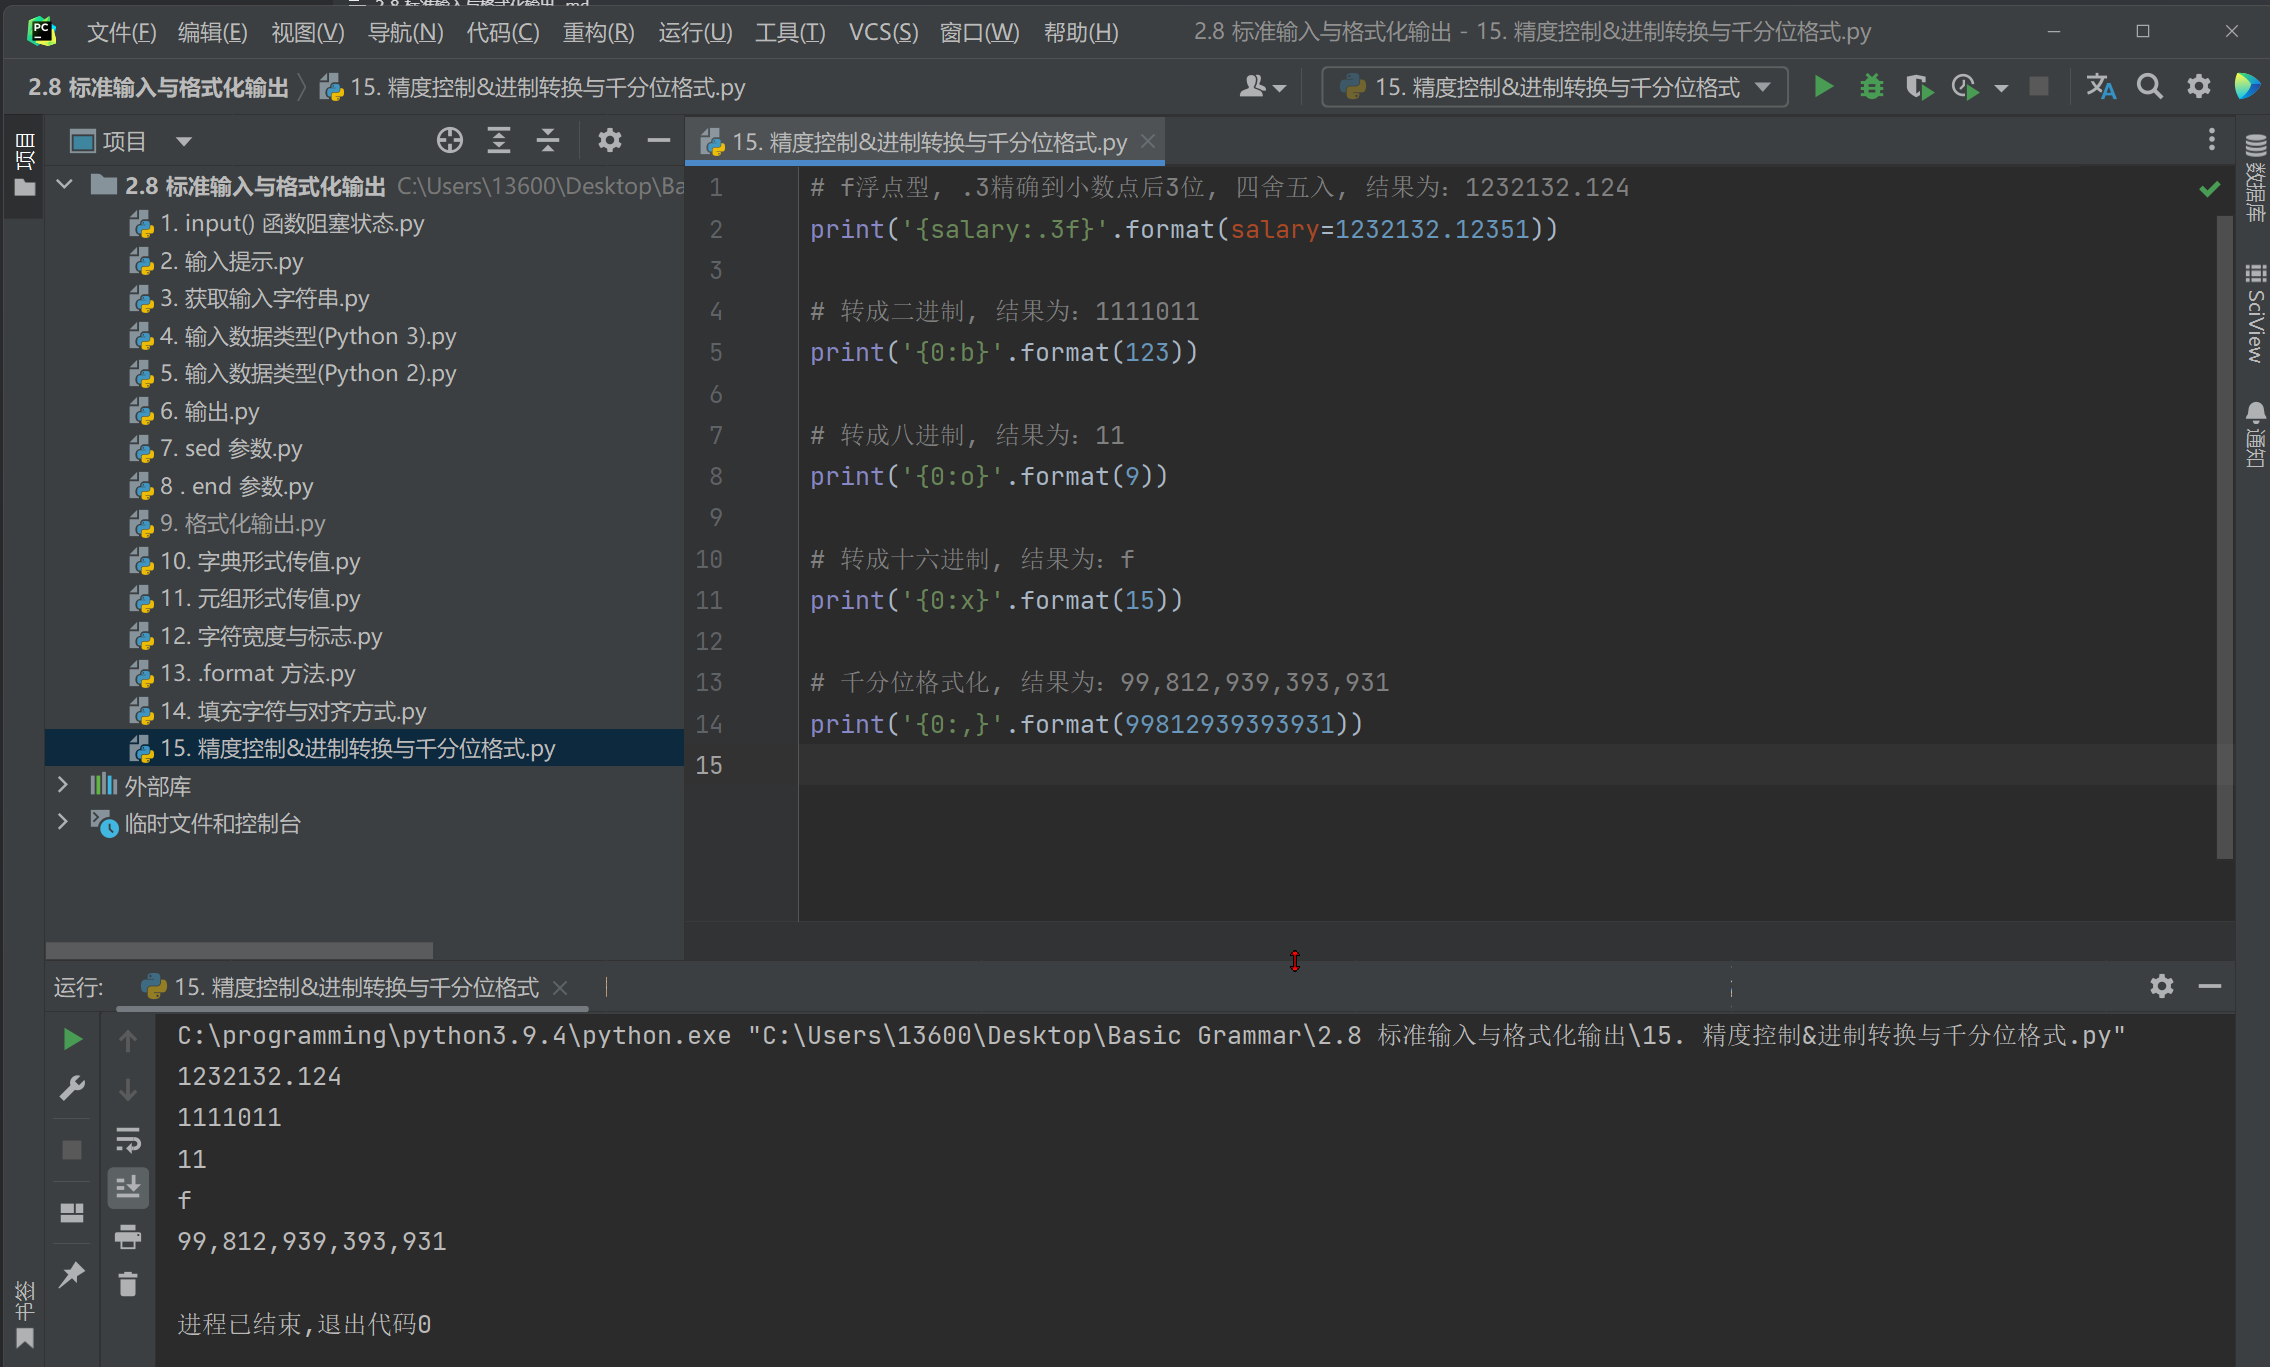Screen dimensions: 2270x1367
Task: Open run configuration selector dropdown
Action: pyautogui.click(x=1555, y=87)
